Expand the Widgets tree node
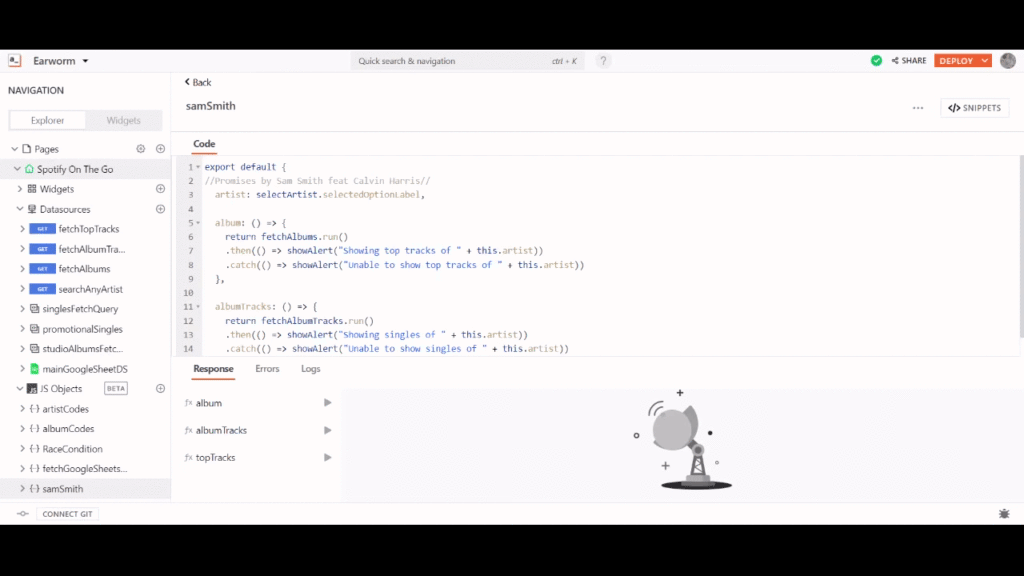This screenshot has height=576, width=1024. (x=20, y=189)
